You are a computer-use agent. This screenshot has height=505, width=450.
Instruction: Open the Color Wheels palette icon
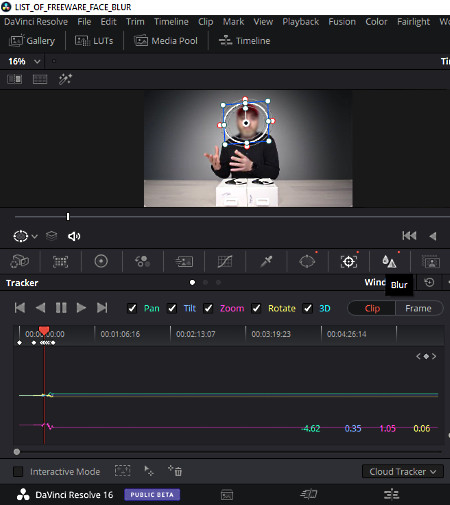(101, 261)
